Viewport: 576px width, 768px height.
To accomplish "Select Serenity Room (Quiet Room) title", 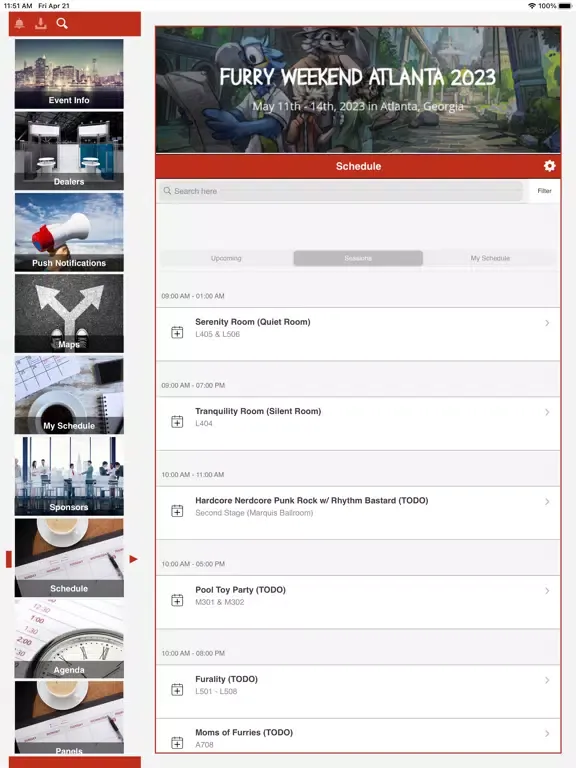I will pyautogui.click(x=253, y=322).
